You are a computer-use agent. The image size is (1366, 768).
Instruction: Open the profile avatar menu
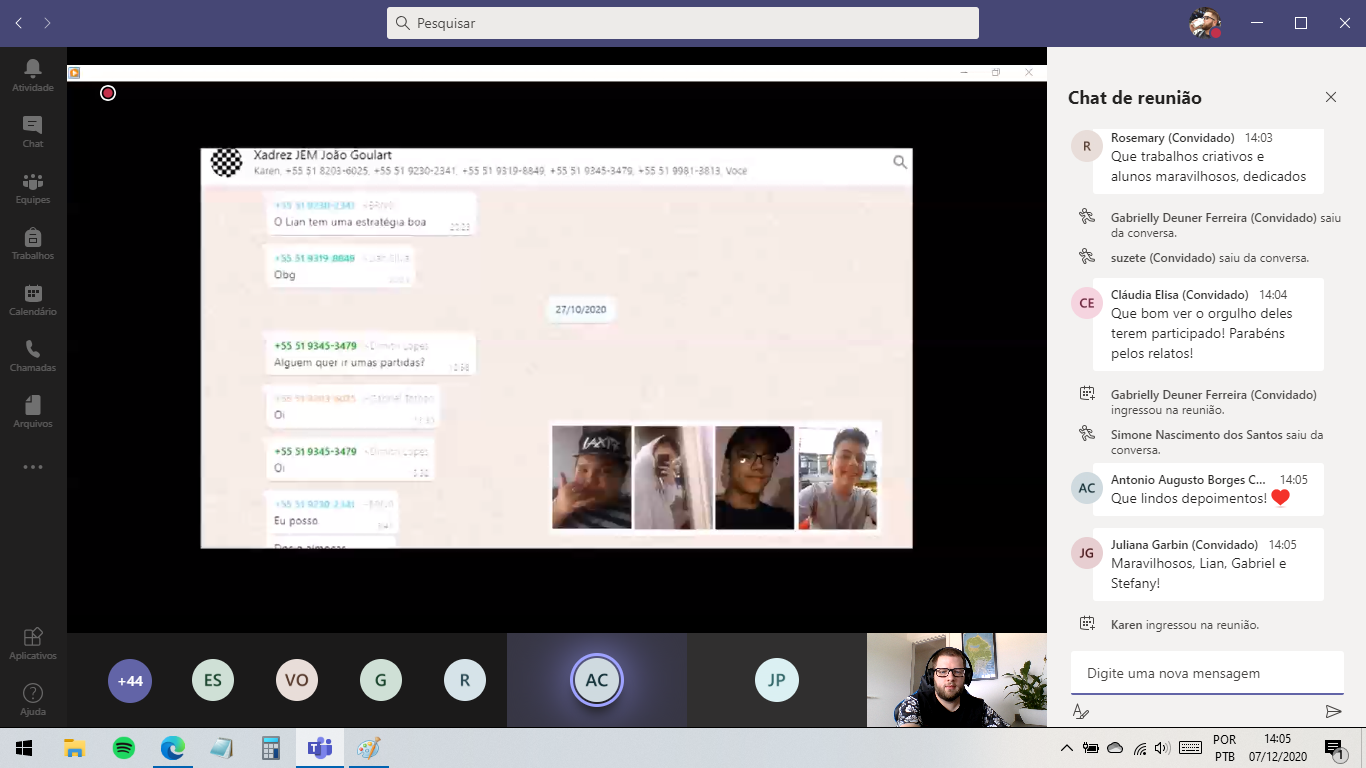(x=1205, y=23)
